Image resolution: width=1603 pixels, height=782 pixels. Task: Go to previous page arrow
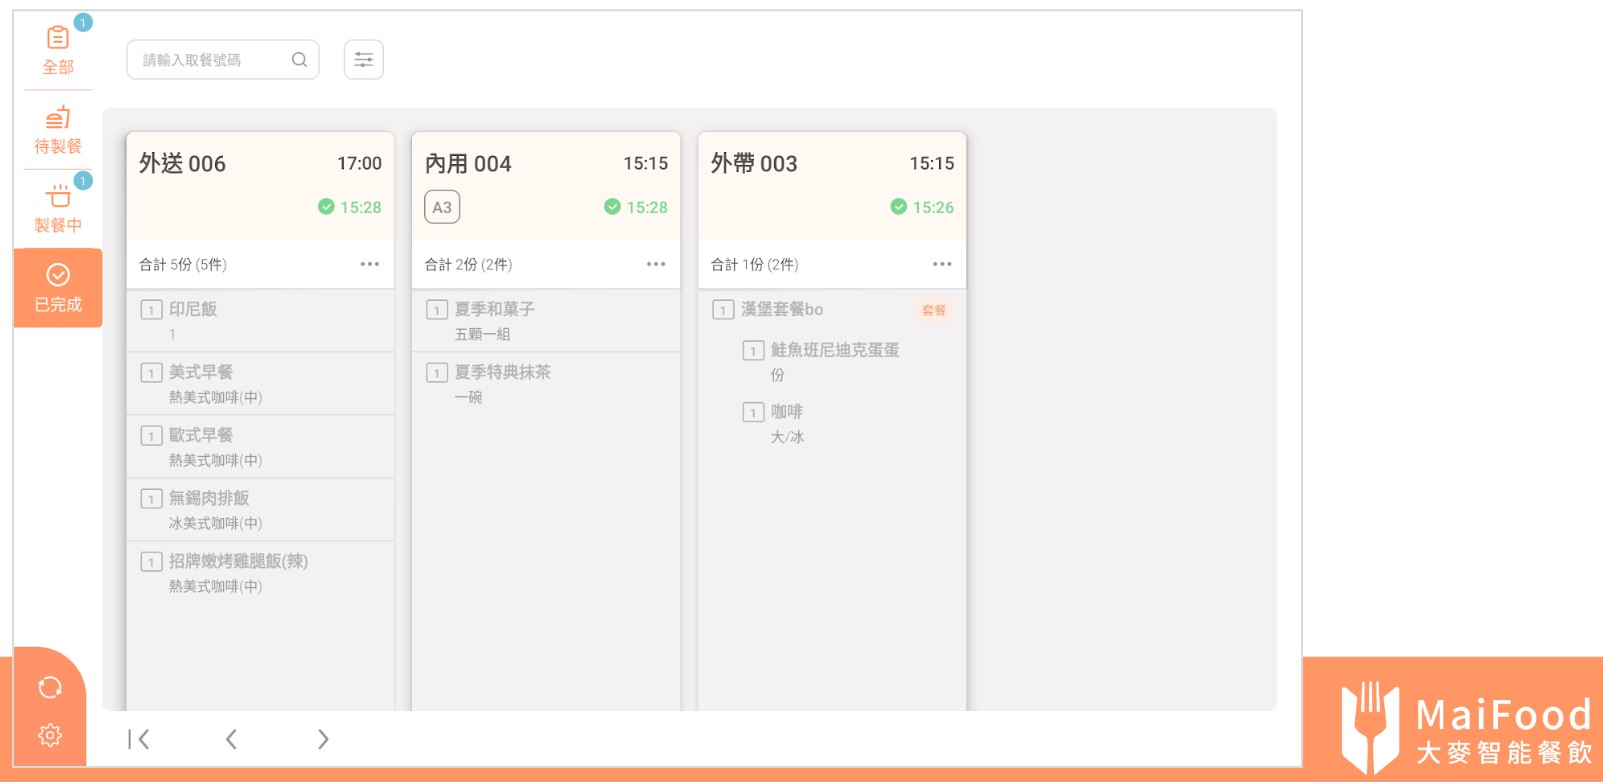pyautogui.click(x=231, y=739)
